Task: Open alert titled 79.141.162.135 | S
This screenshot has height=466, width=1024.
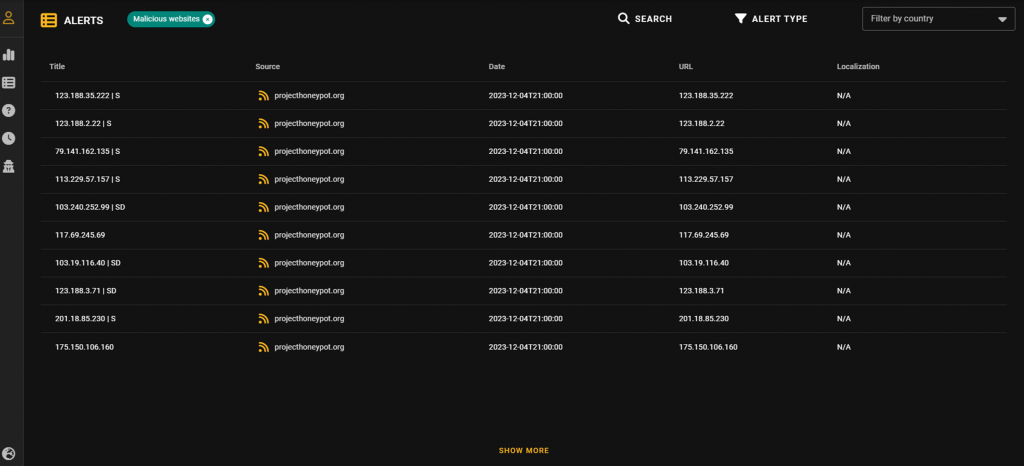Action: (88, 151)
